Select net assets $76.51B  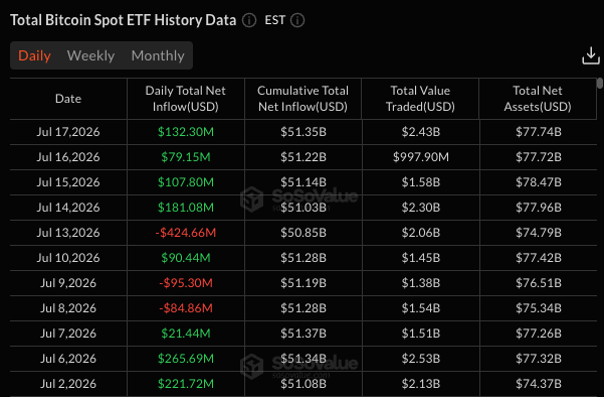click(x=538, y=283)
